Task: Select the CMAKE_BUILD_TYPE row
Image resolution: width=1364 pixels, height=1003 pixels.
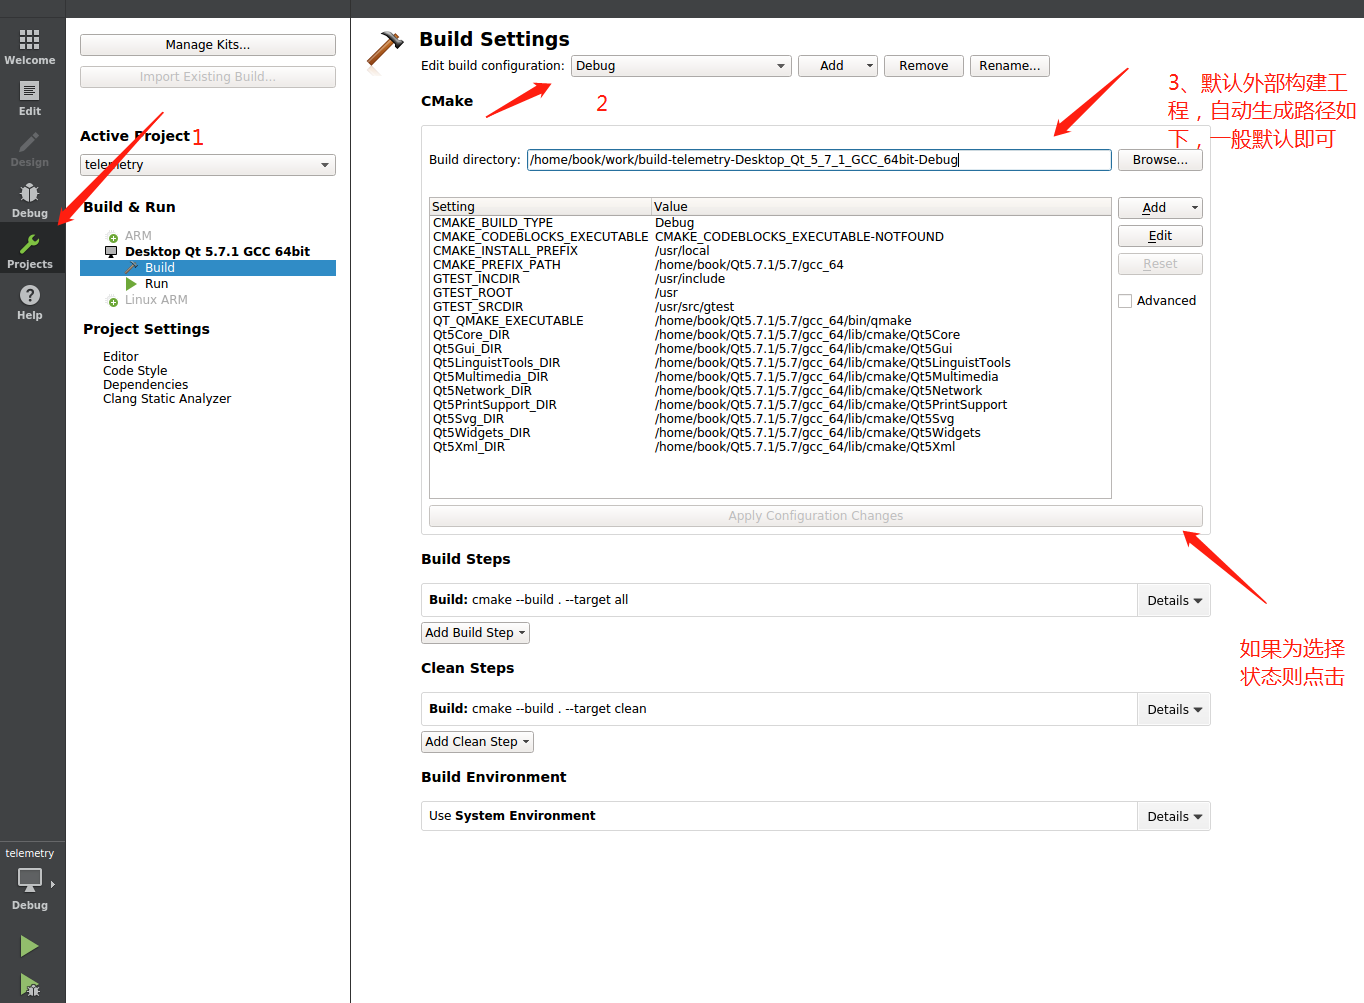Action: [x=770, y=223]
